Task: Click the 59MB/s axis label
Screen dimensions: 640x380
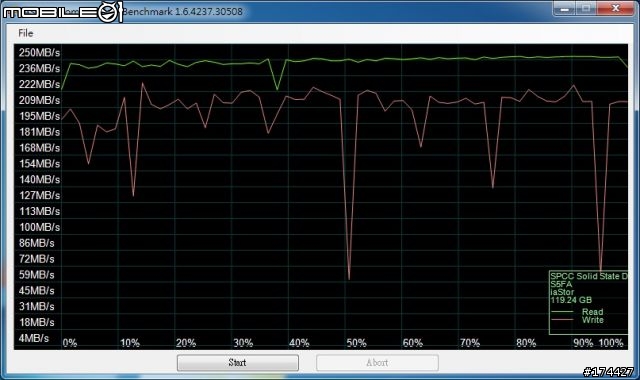Action: tap(36, 275)
